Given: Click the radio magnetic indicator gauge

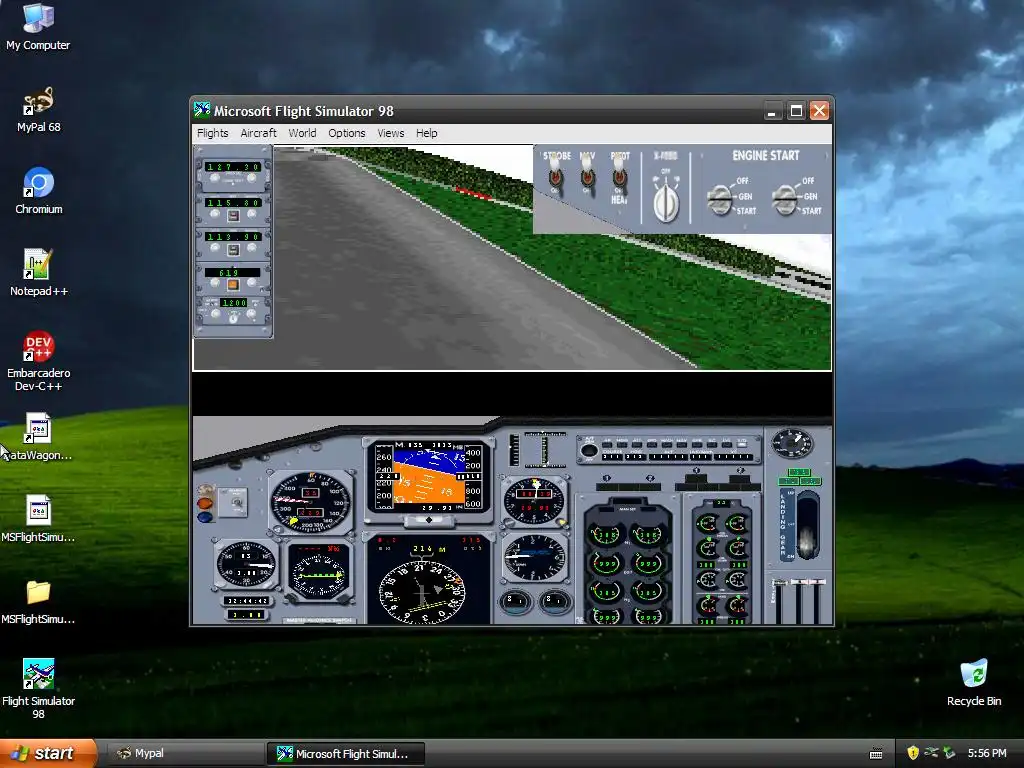Looking at the screenshot, I should coord(319,573).
